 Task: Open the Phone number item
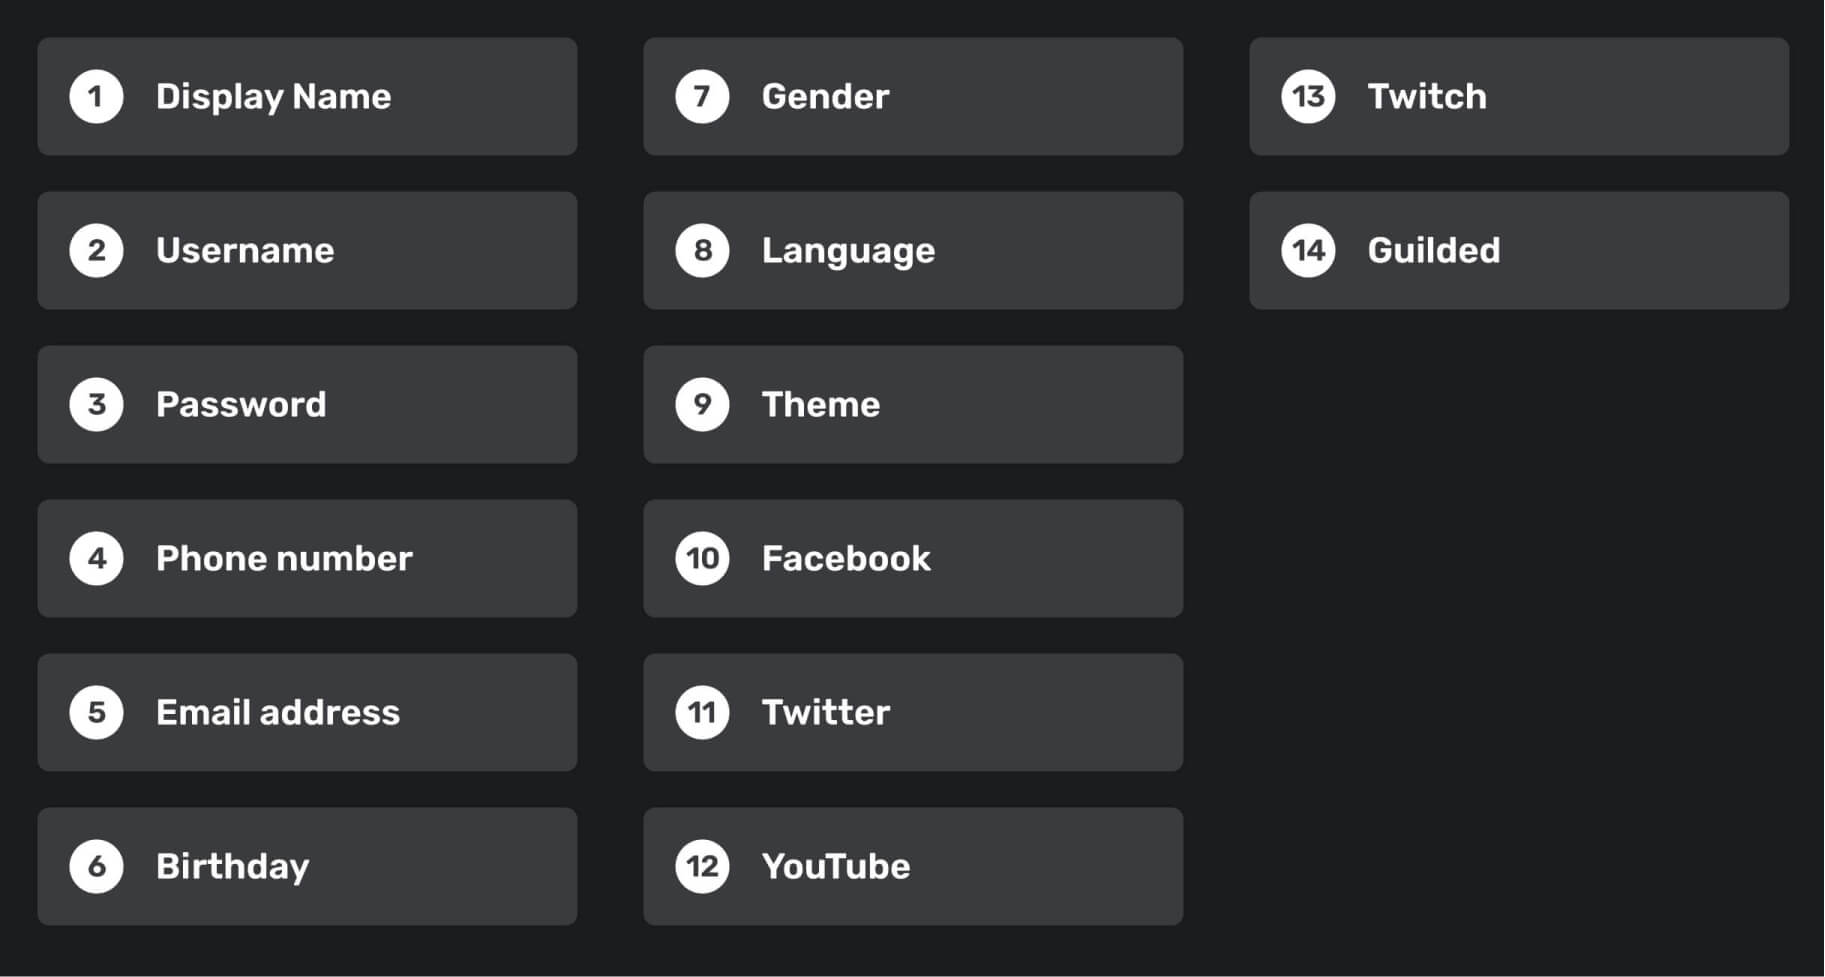click(307, 559)
